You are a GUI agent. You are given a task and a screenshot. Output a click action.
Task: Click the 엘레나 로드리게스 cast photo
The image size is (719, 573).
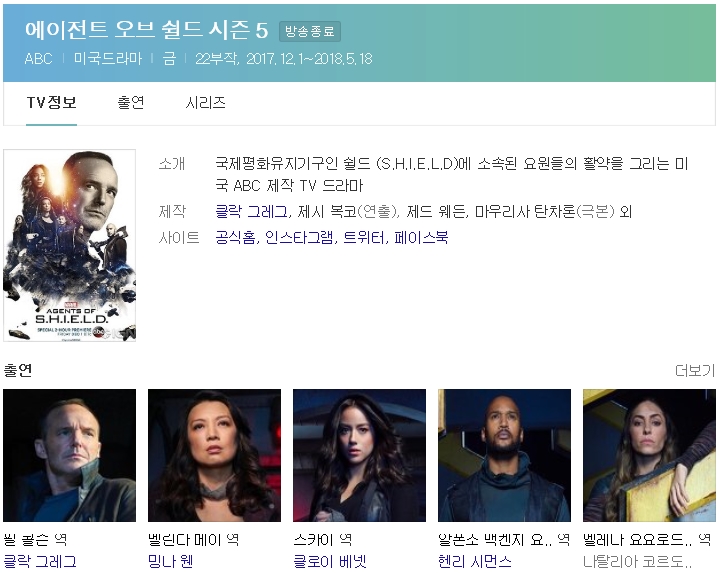[x=649, y=455]
